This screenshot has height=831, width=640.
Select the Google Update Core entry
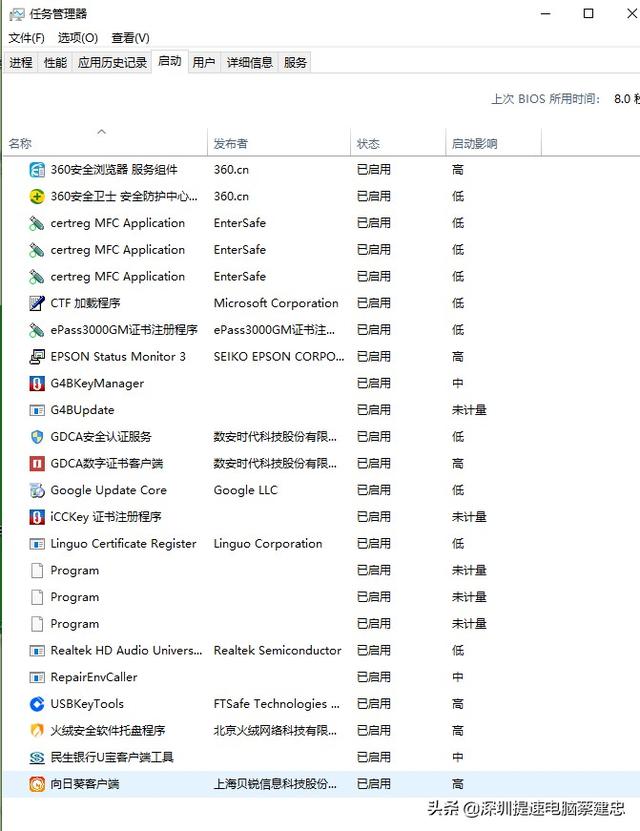coord(321,490)
